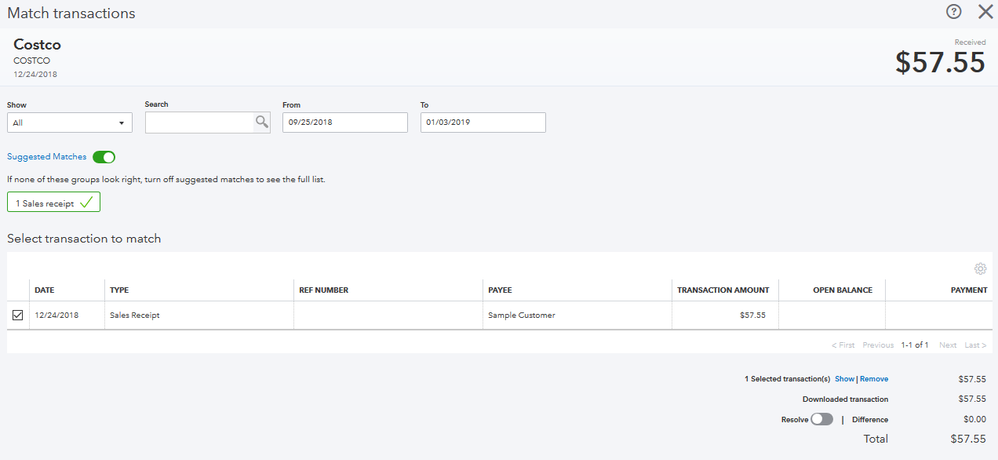Click the OPEN BALANCE column header
998x460 pixels.
point(843,290)
